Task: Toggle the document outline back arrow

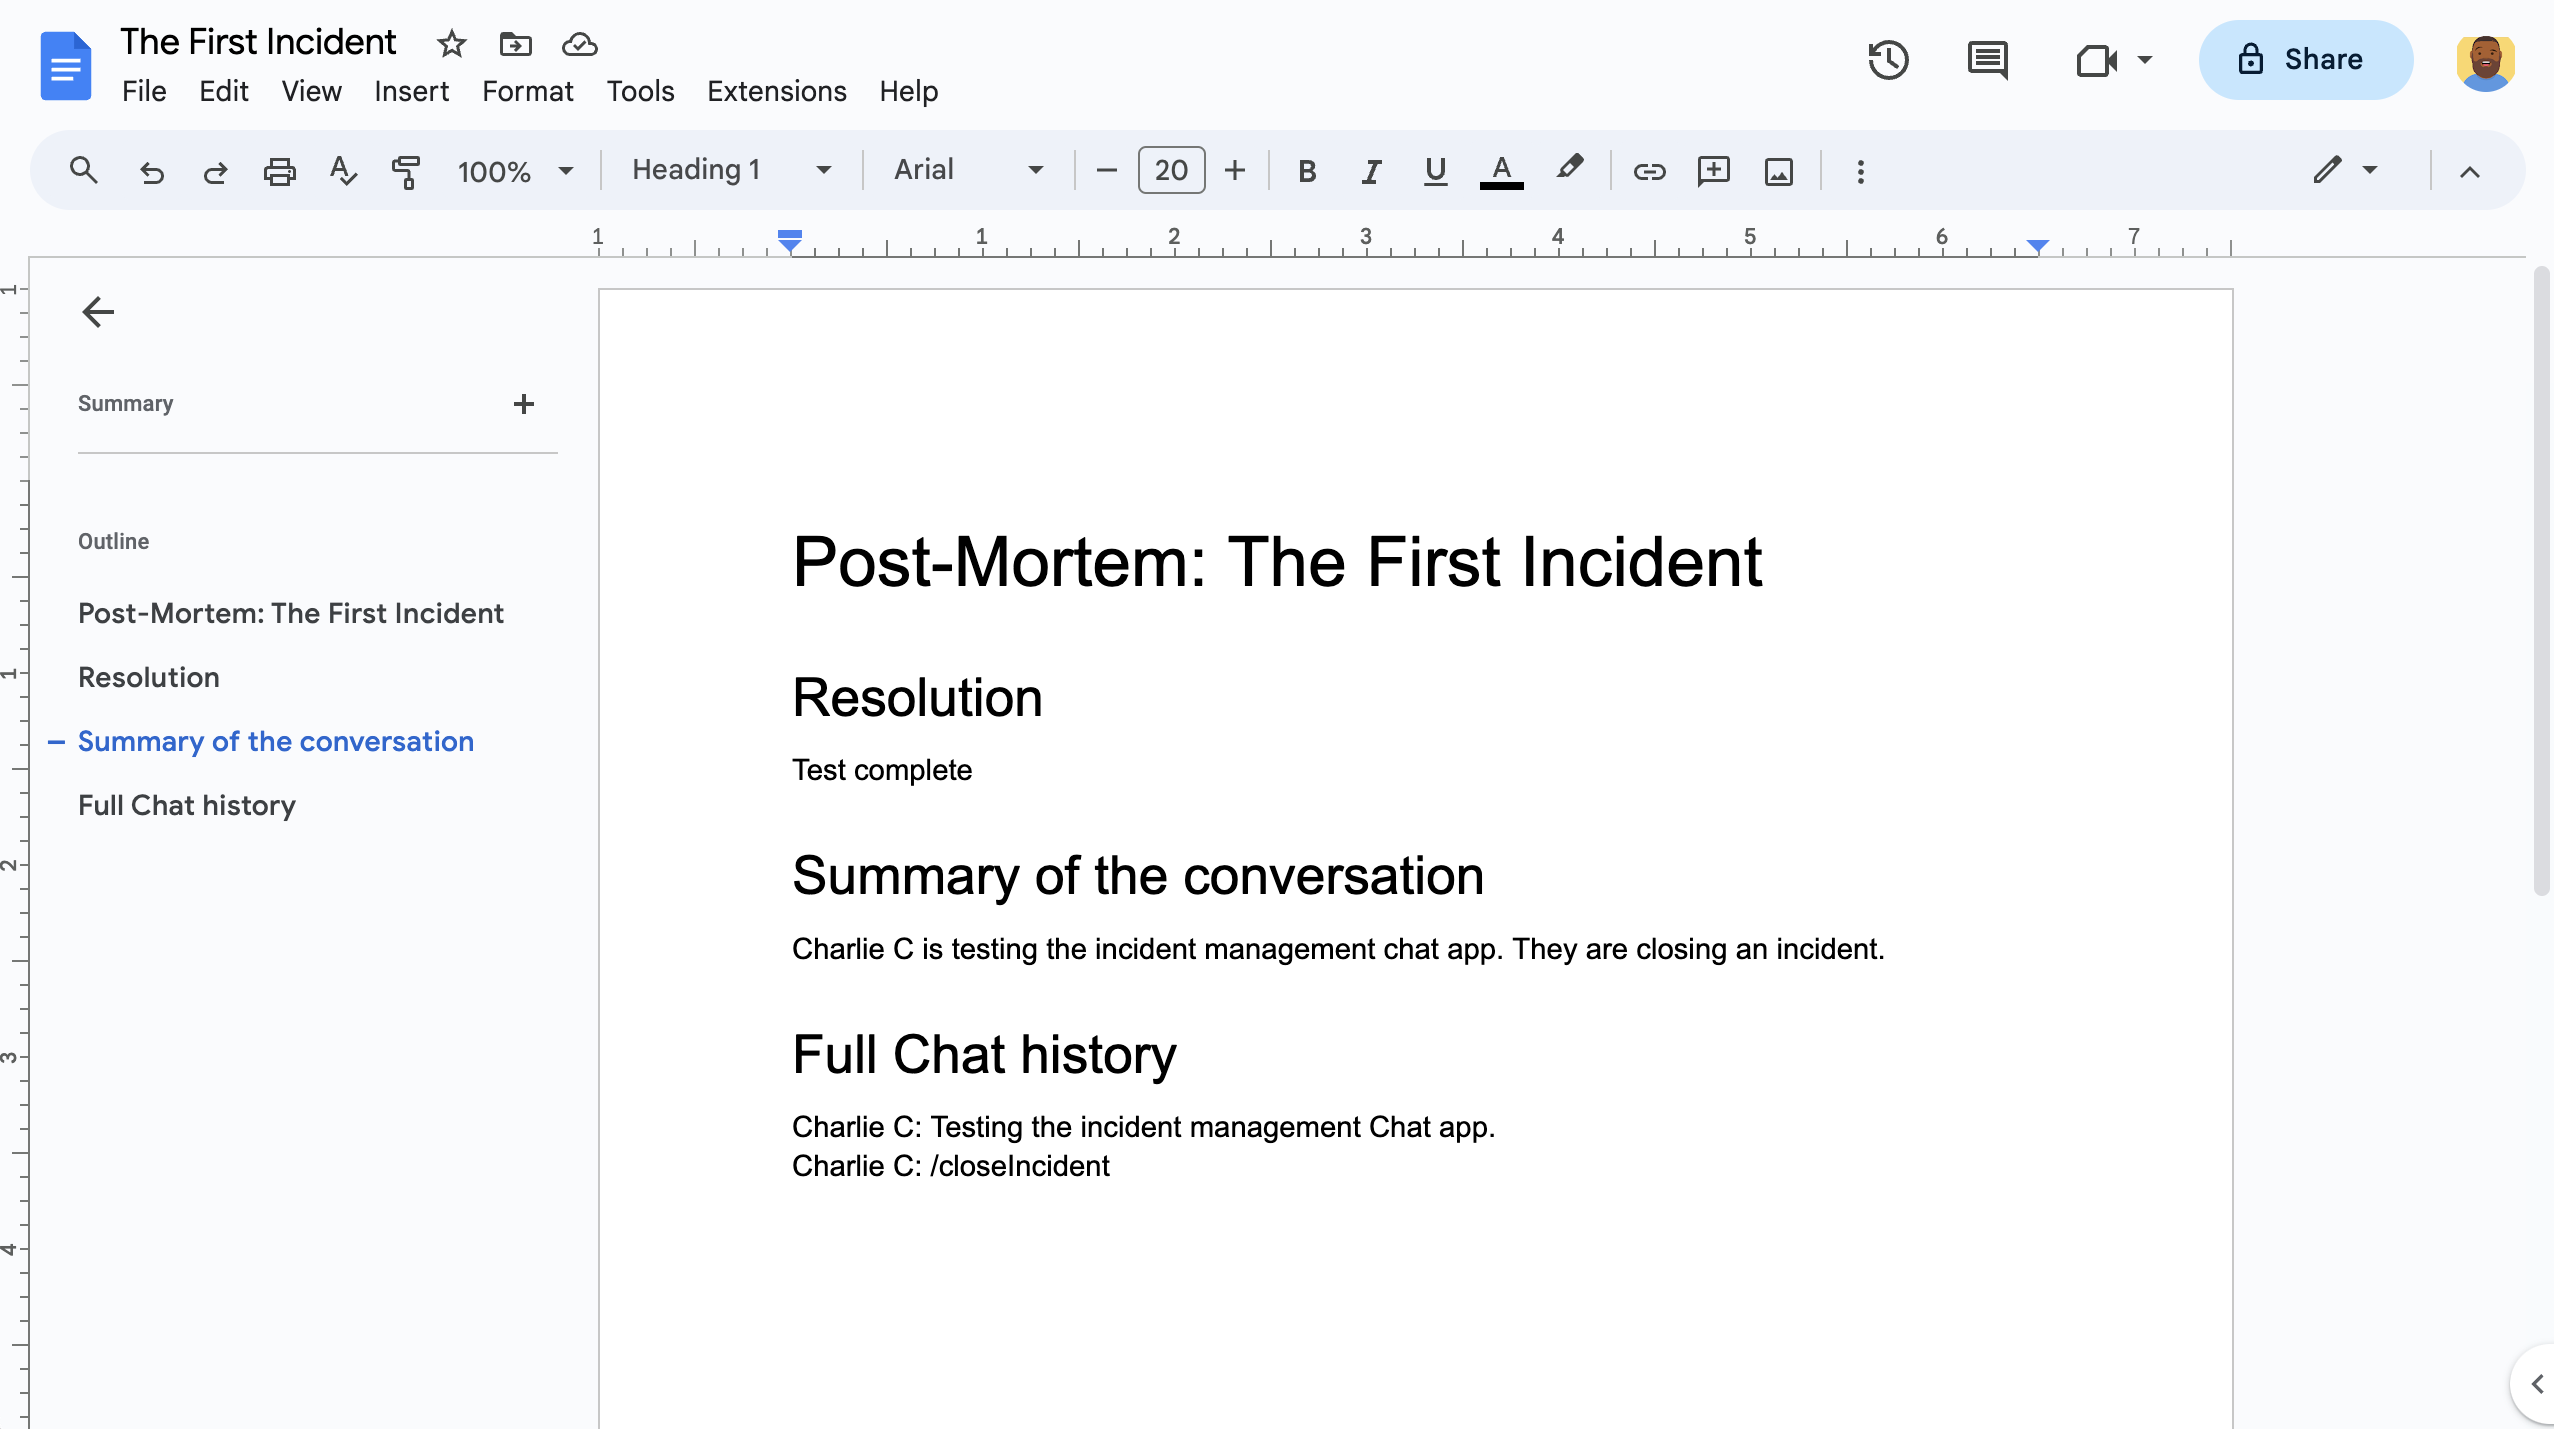Action: click(x=96, y=310)
